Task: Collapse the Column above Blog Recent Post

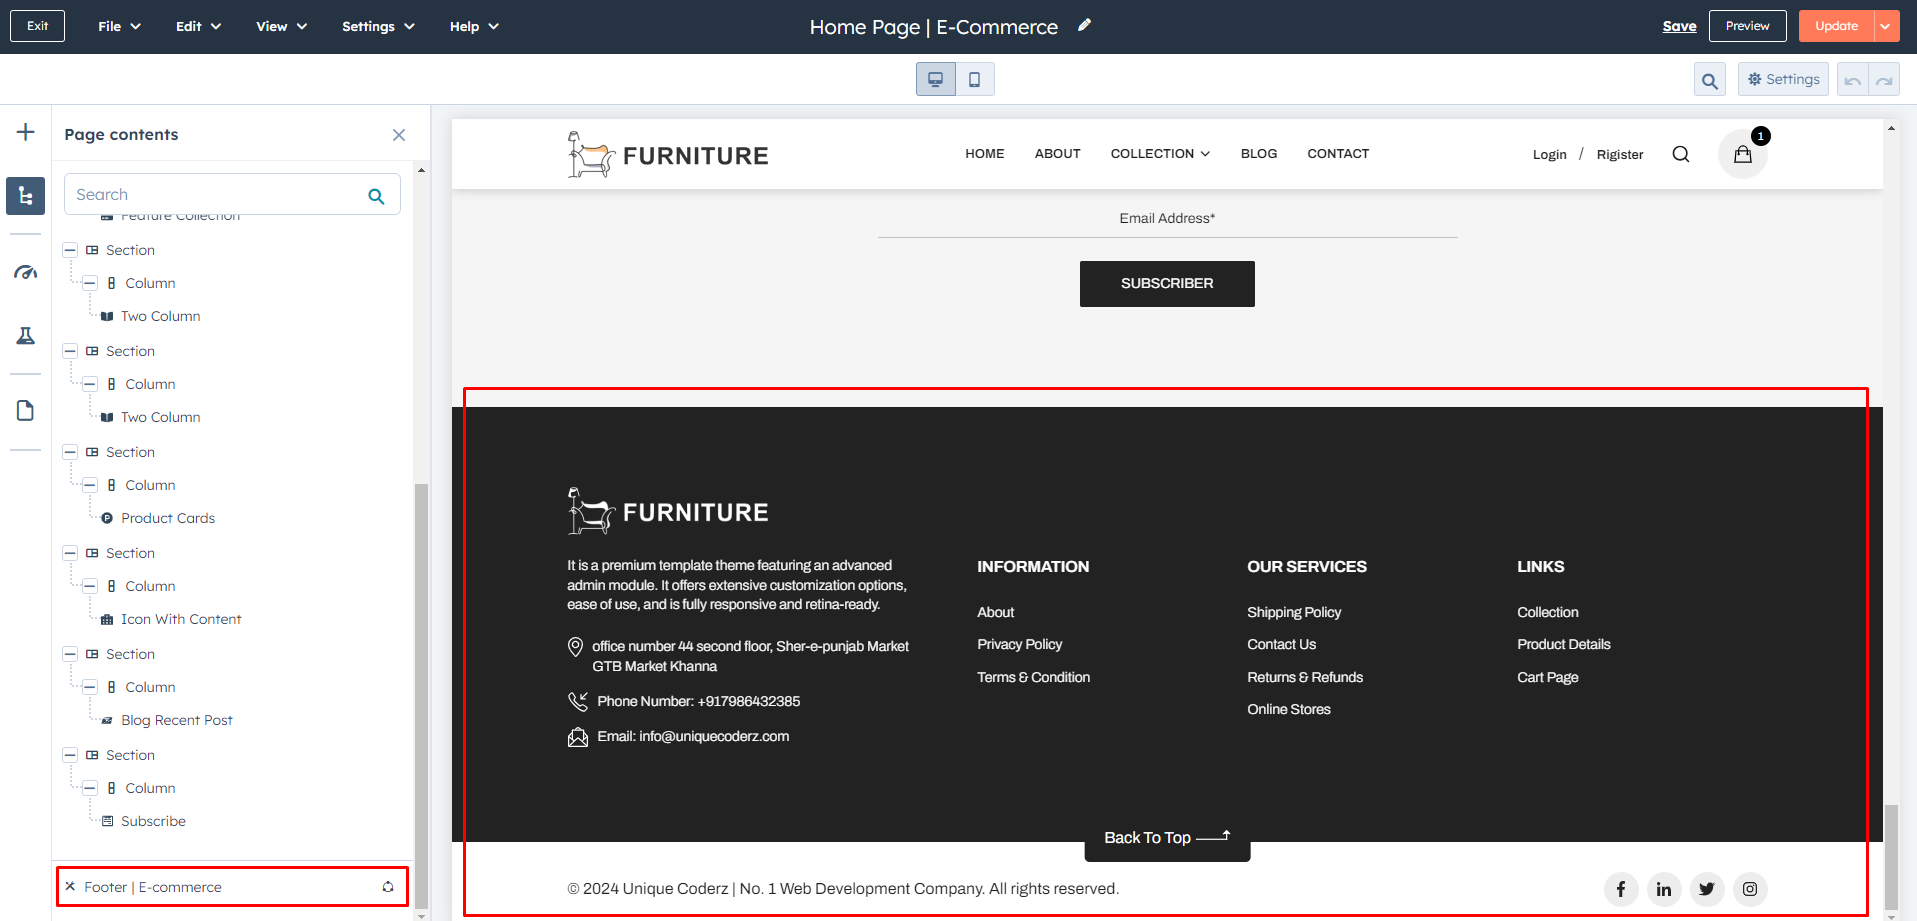Action: click(x=89, y=687)
